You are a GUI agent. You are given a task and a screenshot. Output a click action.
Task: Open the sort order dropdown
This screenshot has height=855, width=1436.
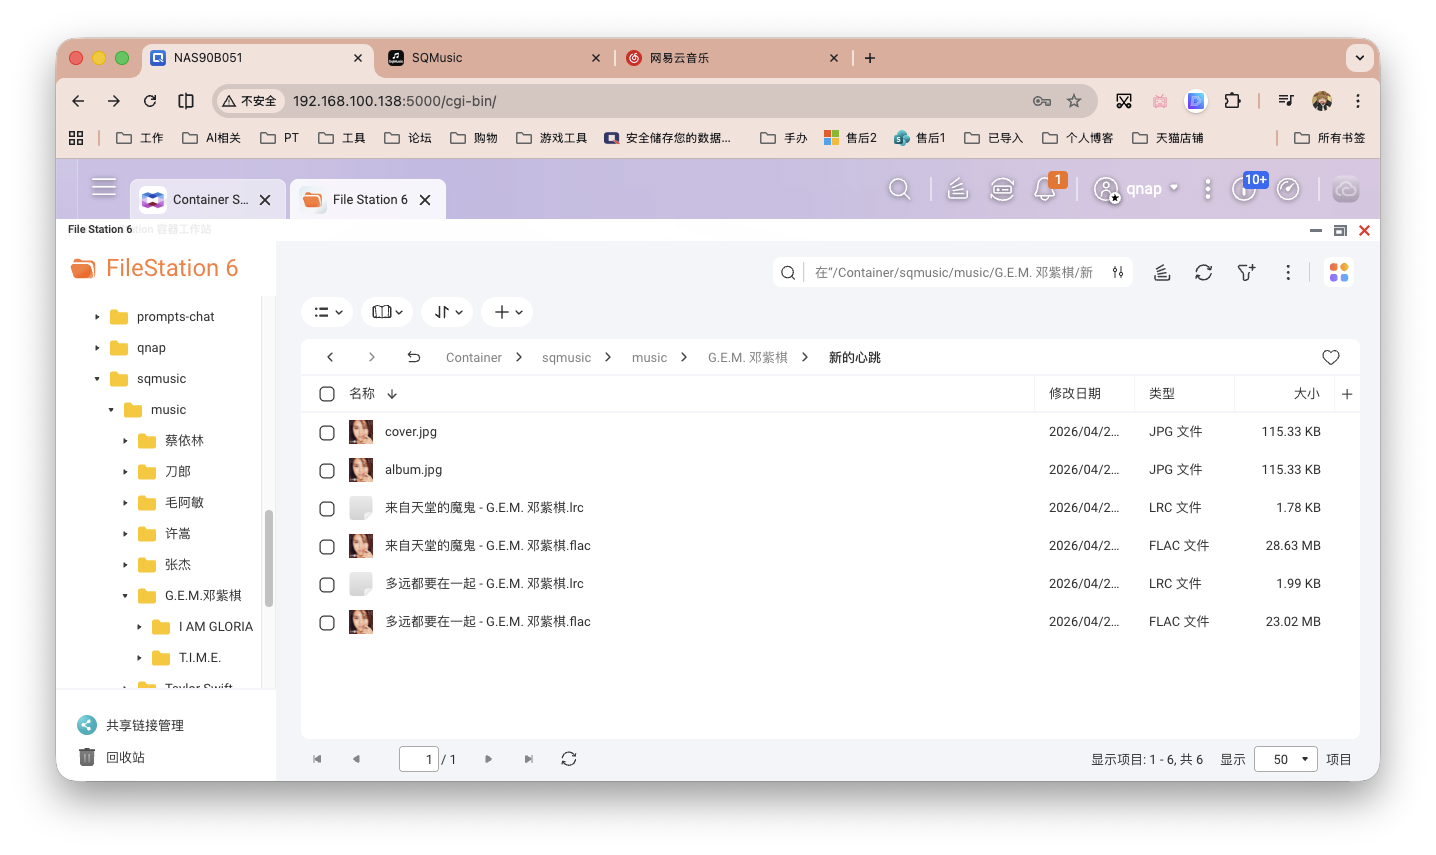447,311
